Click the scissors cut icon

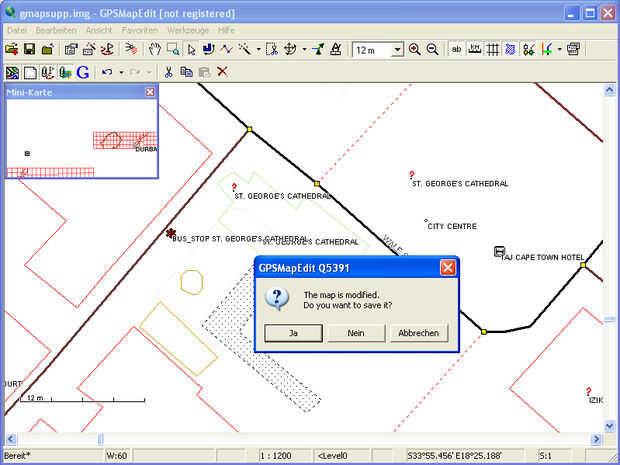click(169, 72)
